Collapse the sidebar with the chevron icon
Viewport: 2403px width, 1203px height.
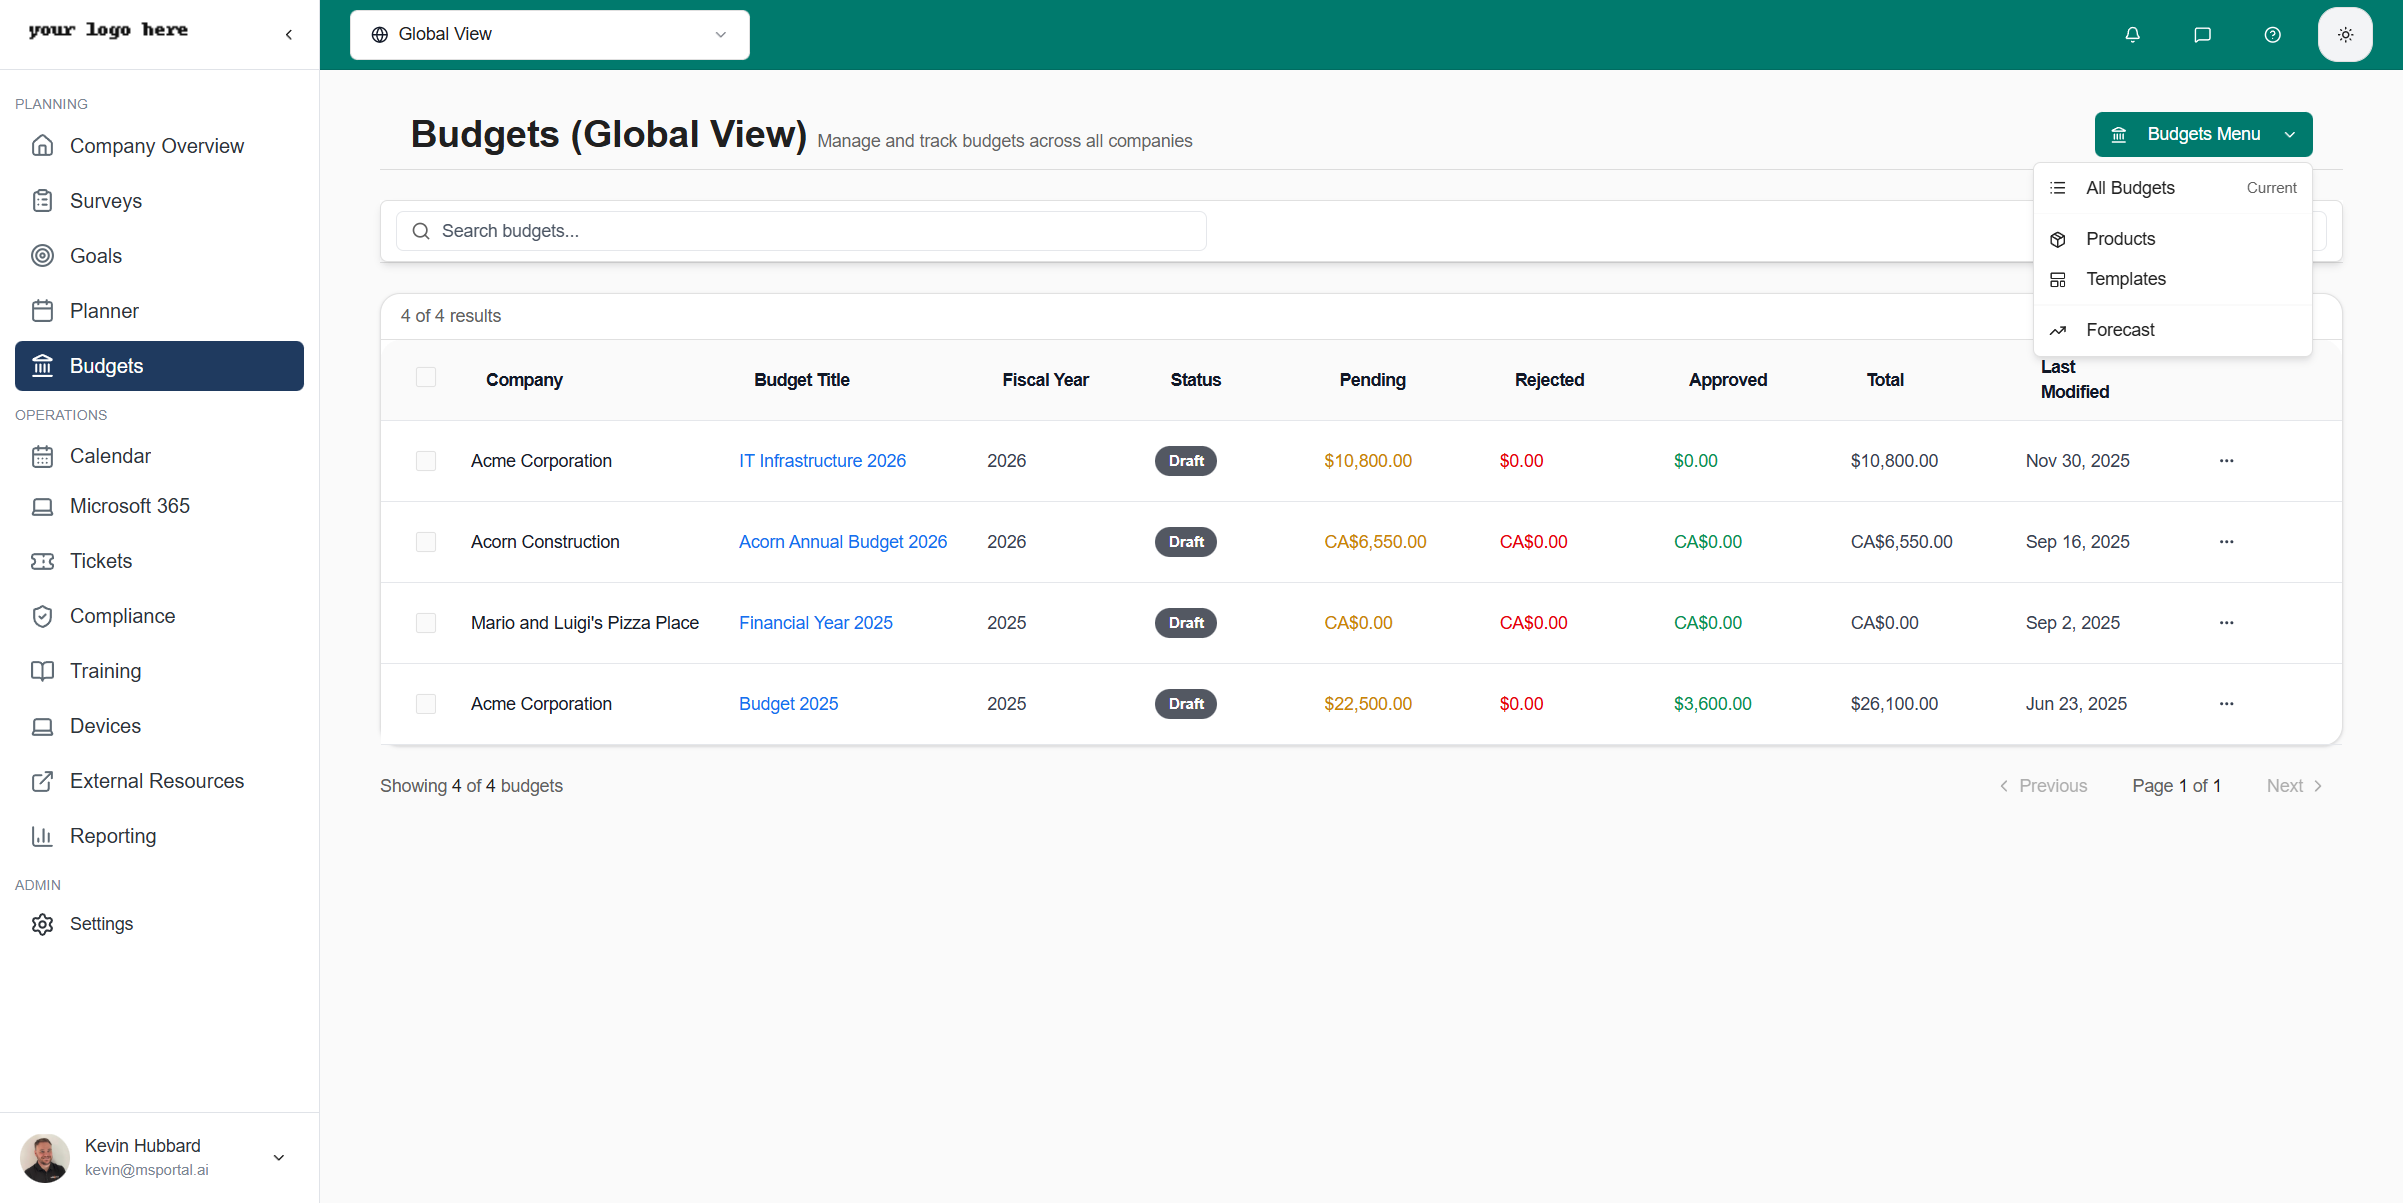[289, 35]
